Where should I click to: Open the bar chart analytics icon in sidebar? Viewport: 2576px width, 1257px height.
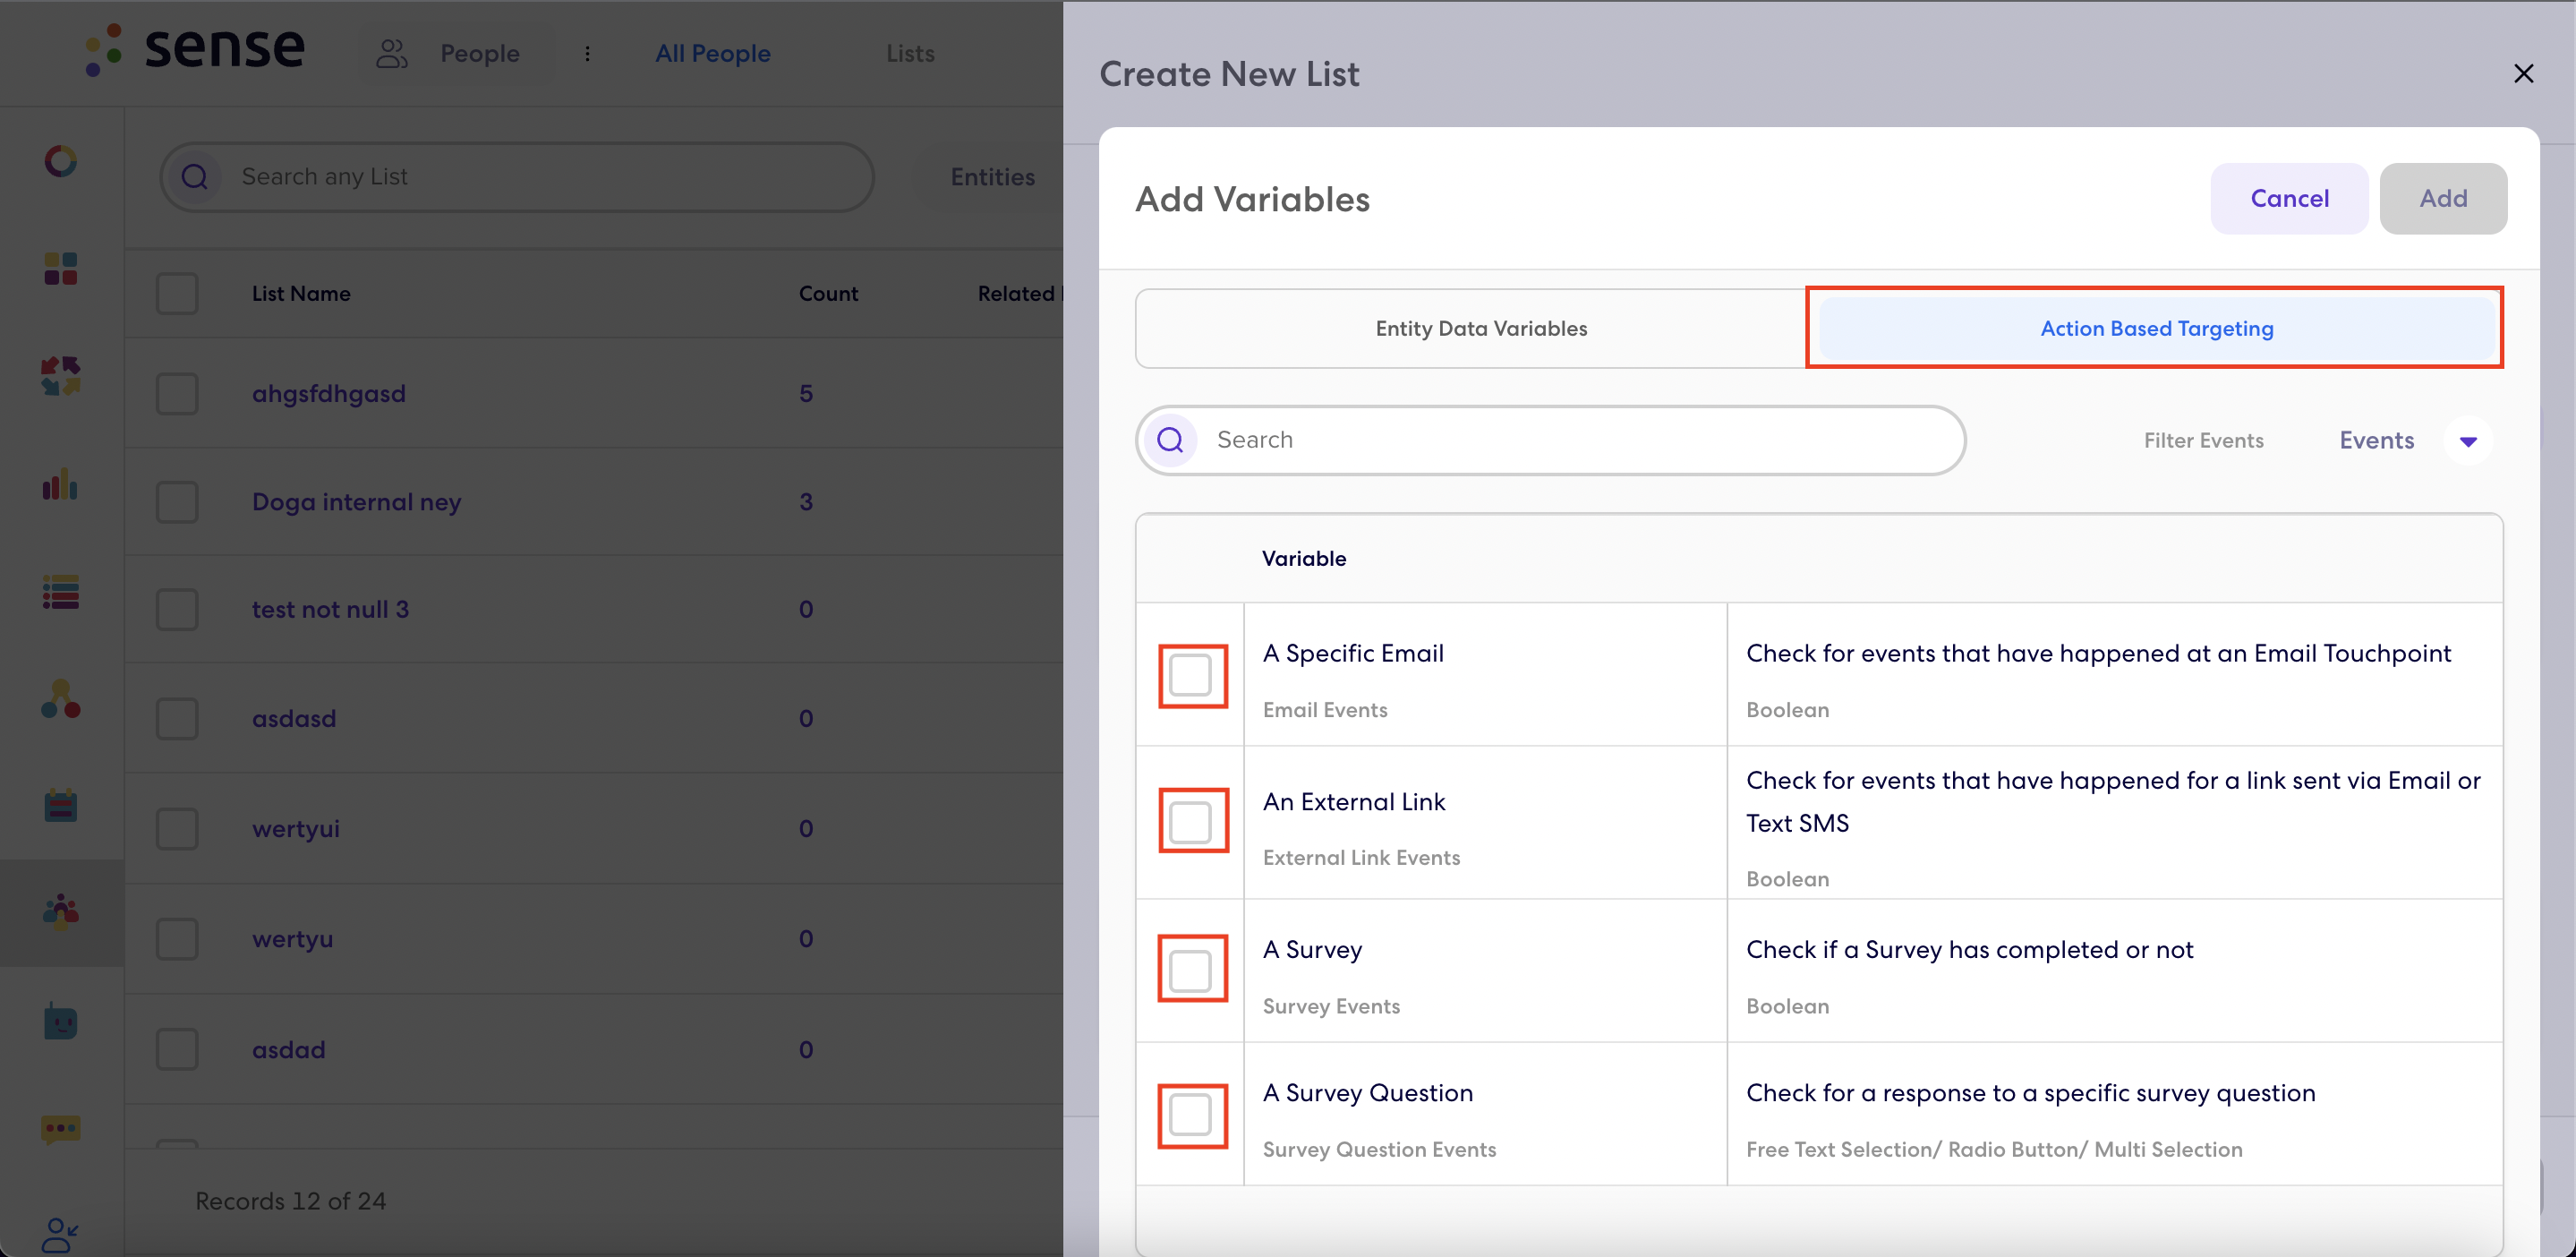(x=61, y=485)
